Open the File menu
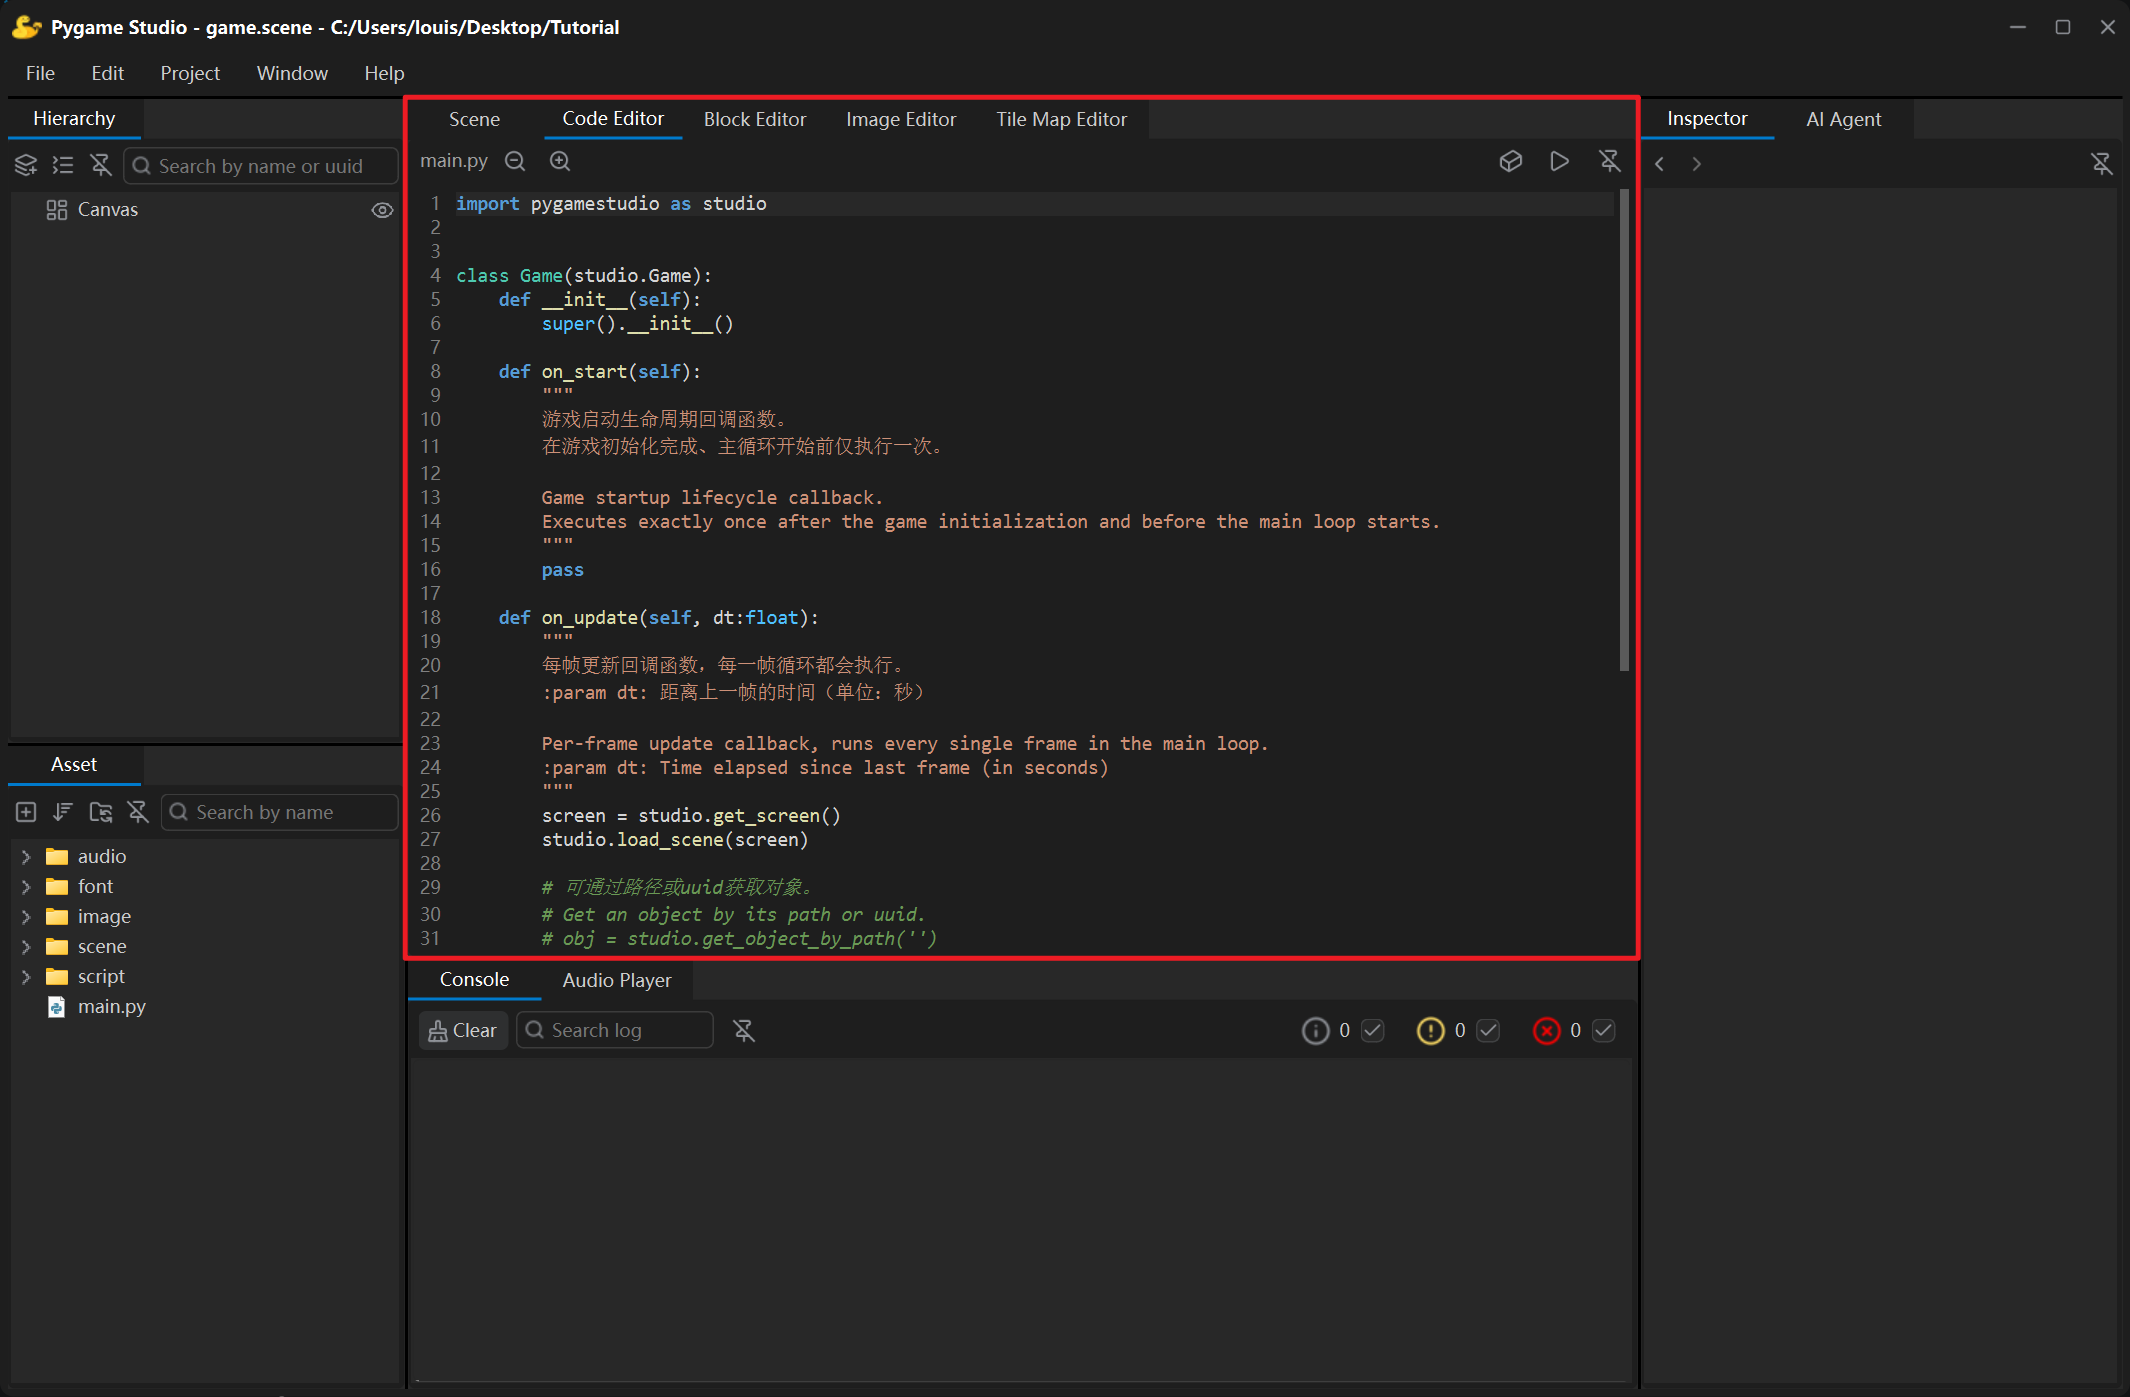2130x1397 pixels. [40, 73]
